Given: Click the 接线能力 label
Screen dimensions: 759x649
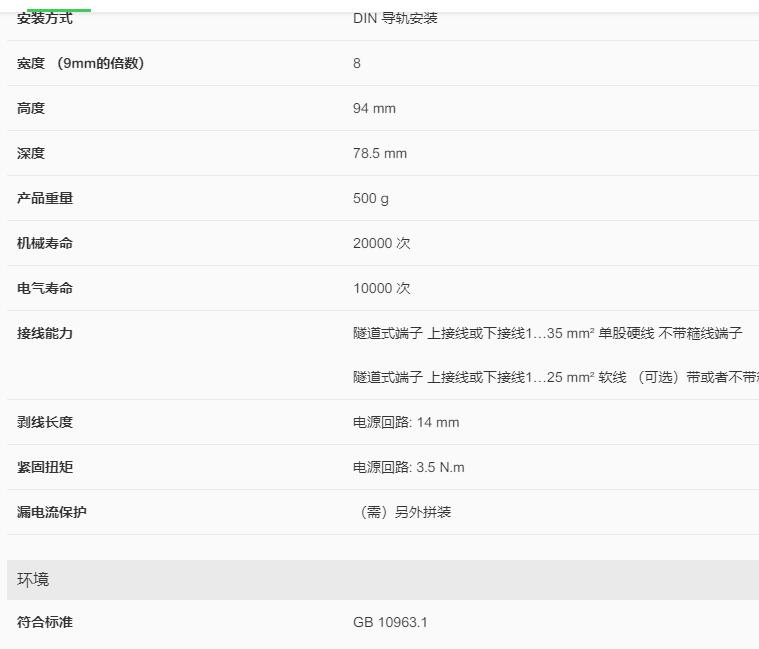Looking at the screenshot, I should click(45, 333).
